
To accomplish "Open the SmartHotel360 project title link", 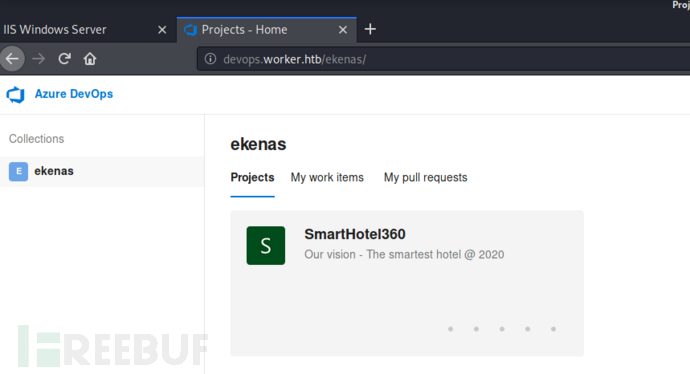I will 355,234.
